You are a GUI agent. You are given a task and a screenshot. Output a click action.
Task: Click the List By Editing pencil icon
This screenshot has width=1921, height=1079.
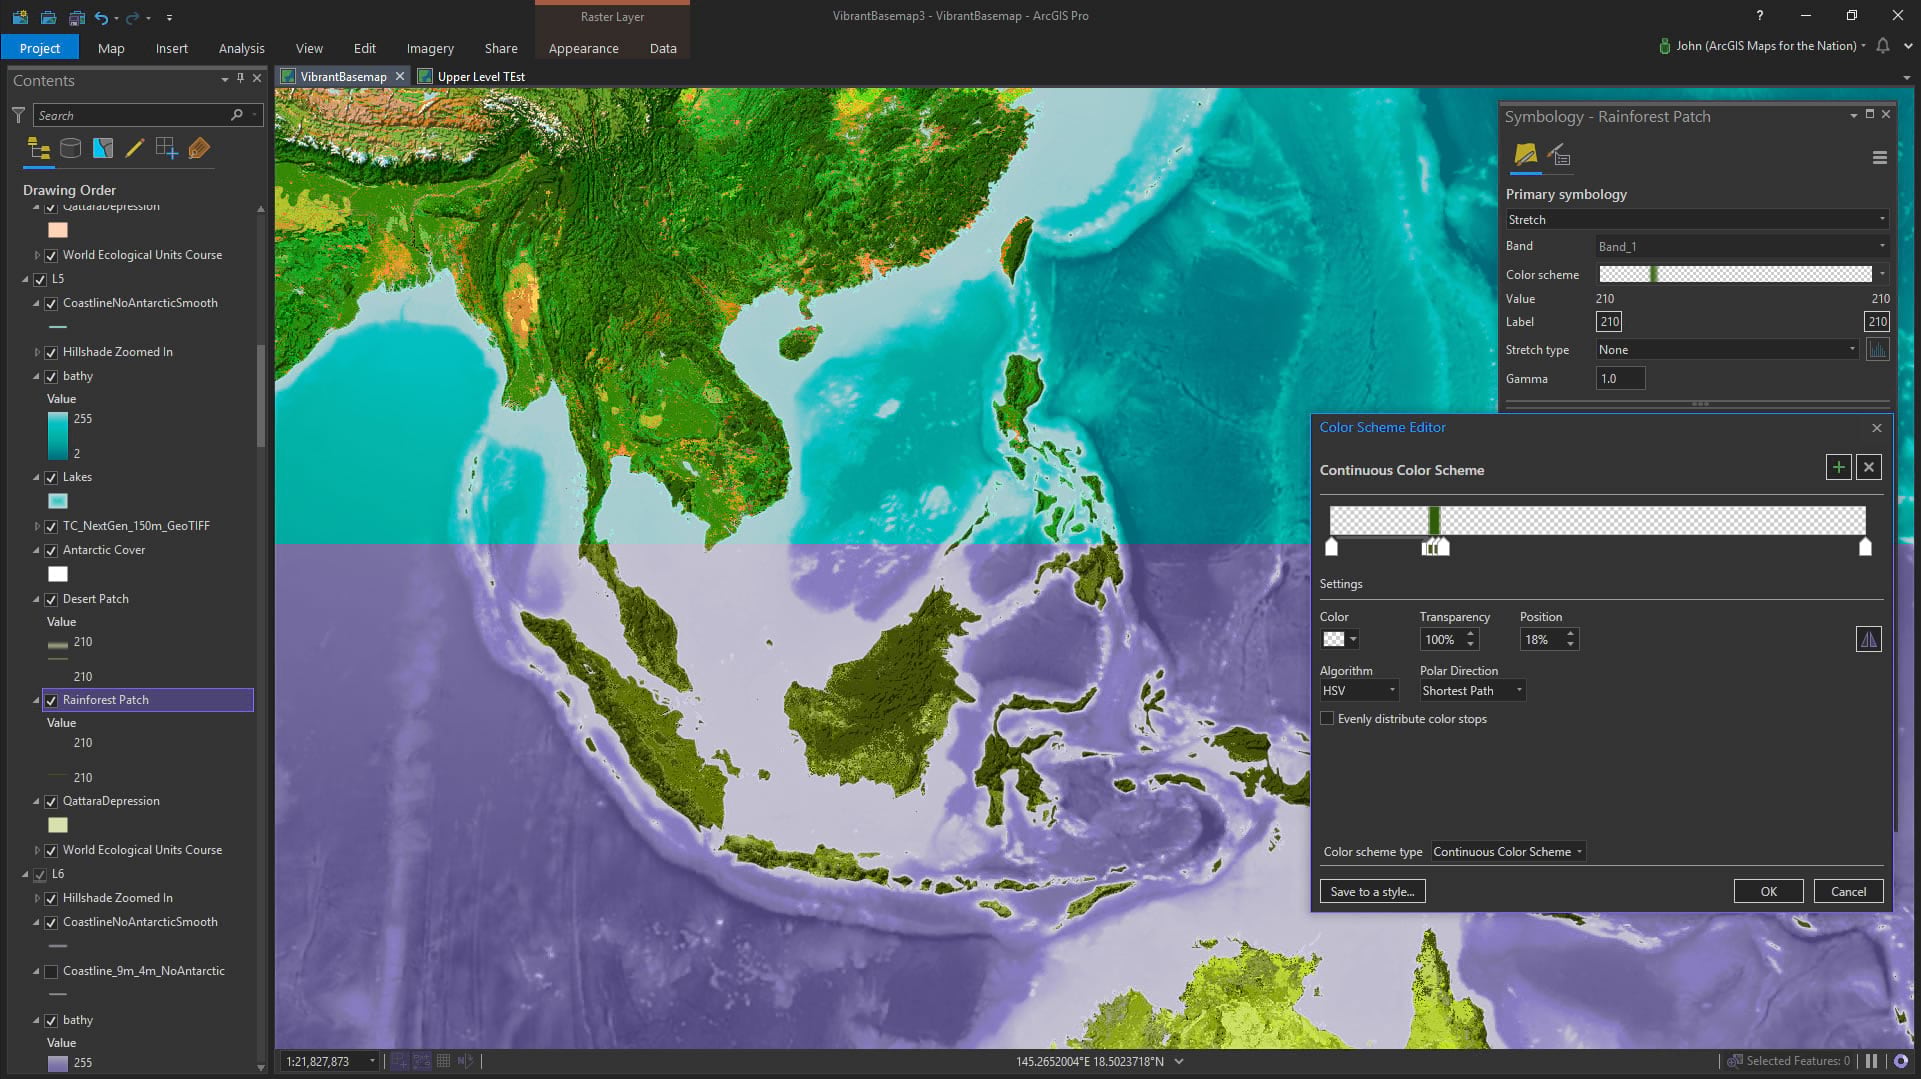(135, 149)
